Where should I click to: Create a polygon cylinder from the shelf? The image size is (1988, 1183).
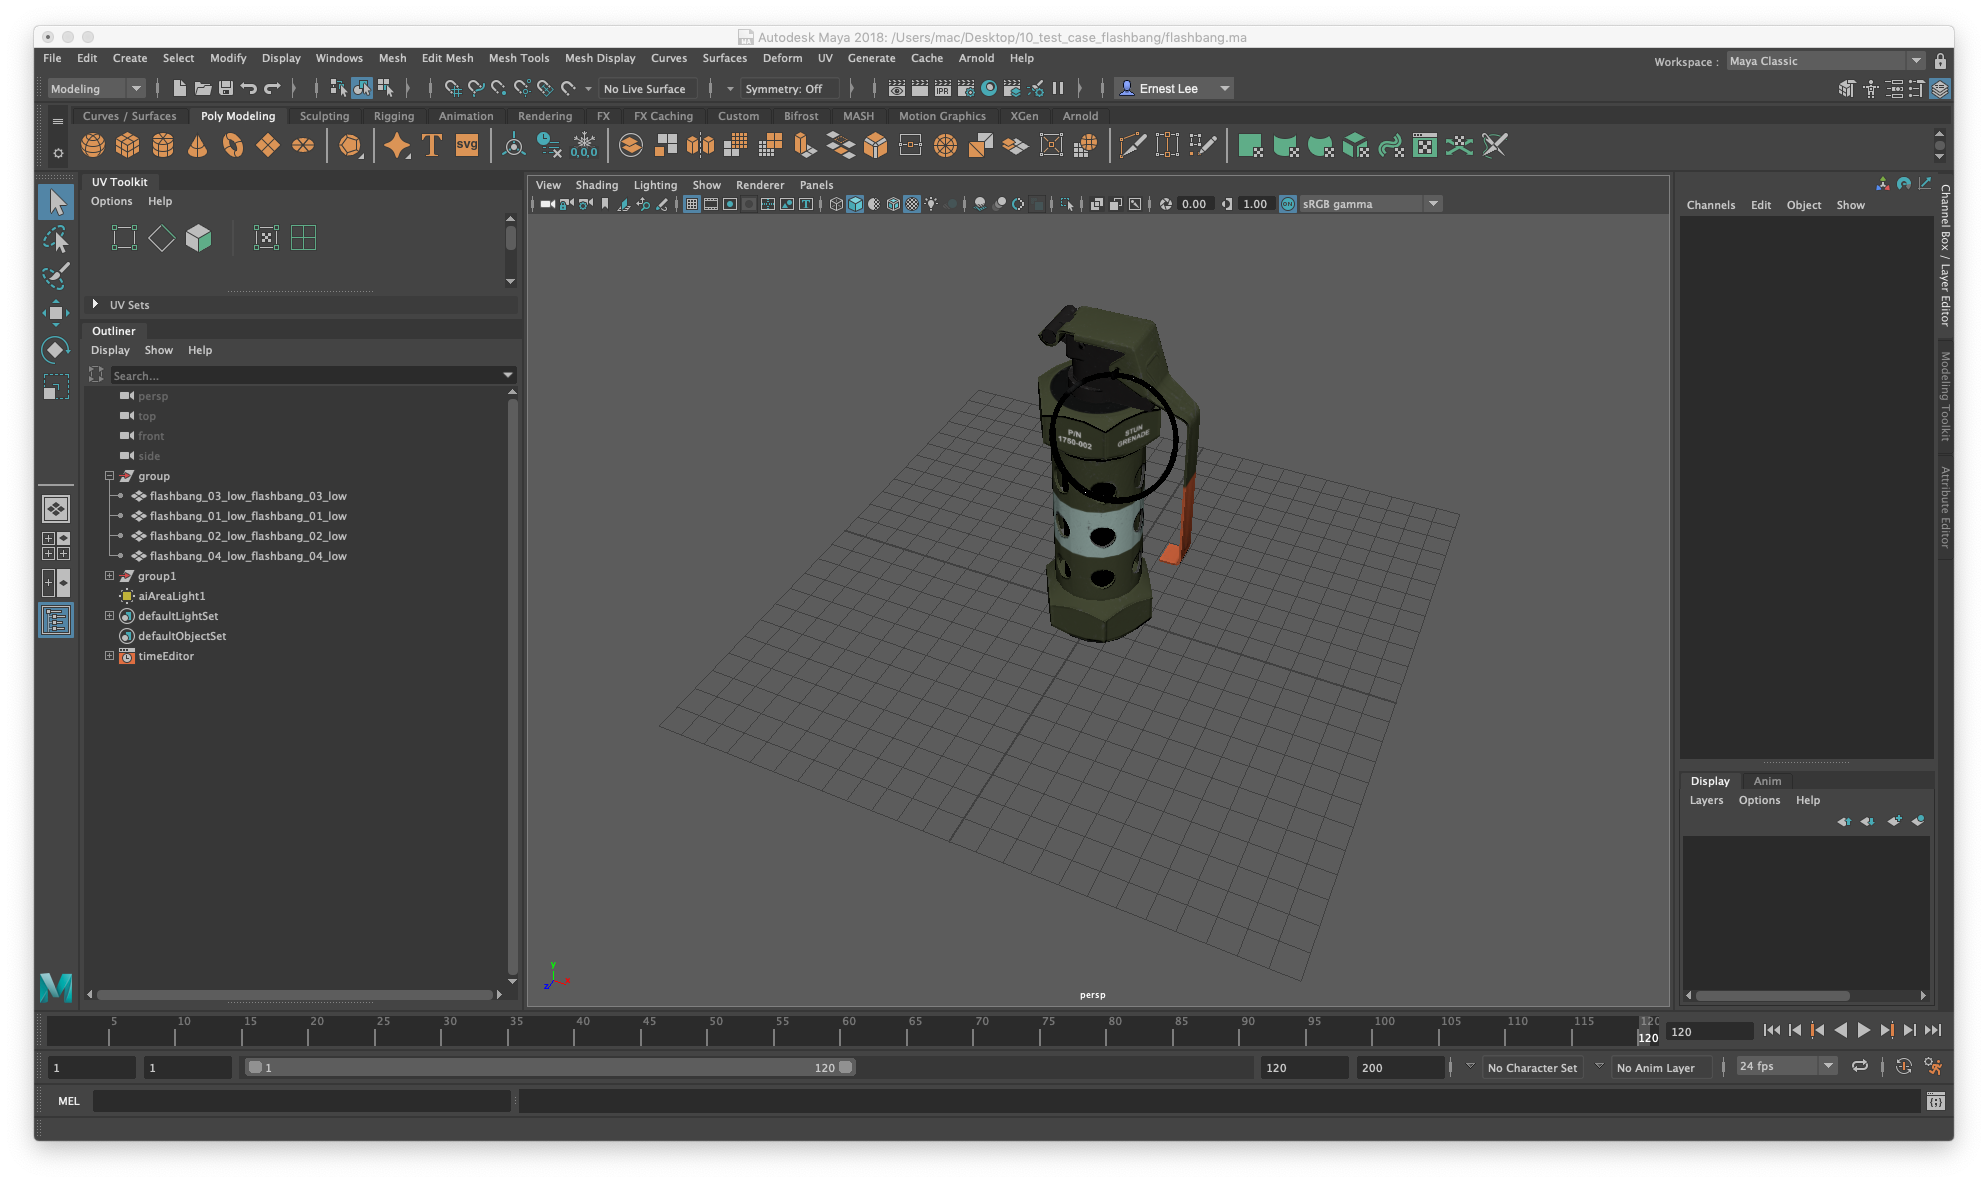click(162, 145)
